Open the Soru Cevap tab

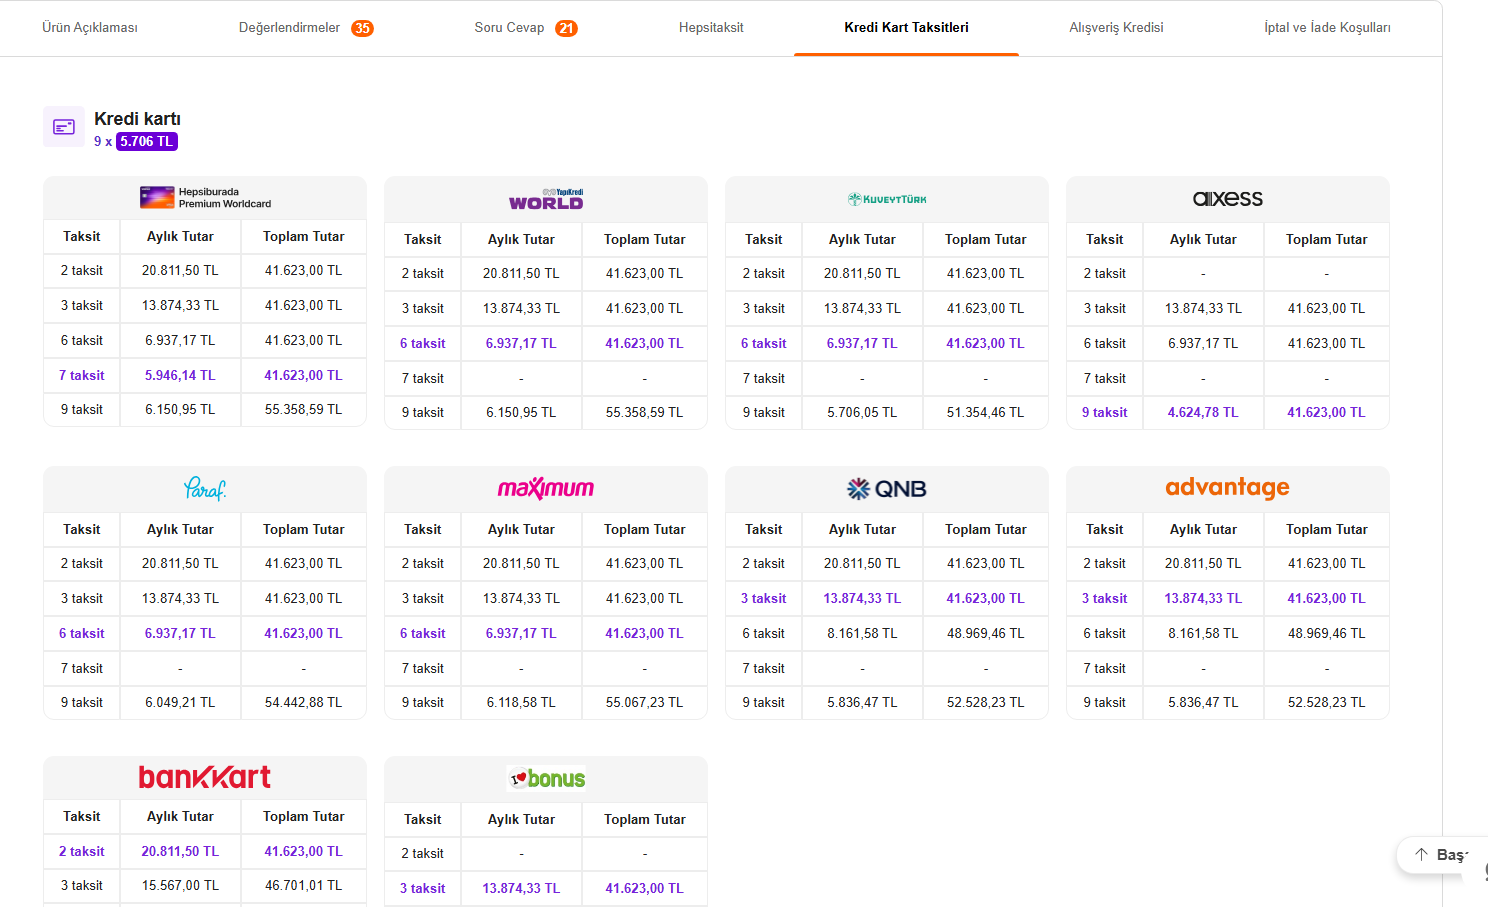(x=526, y=28)
